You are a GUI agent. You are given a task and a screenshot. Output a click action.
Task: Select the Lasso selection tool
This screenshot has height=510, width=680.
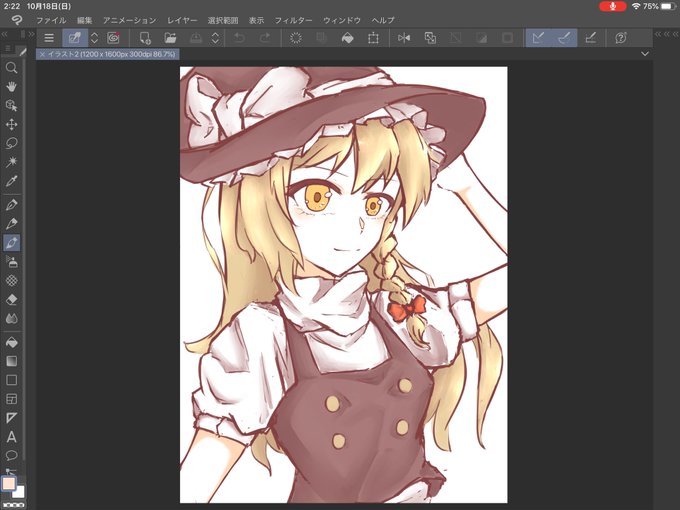(11, 143)
